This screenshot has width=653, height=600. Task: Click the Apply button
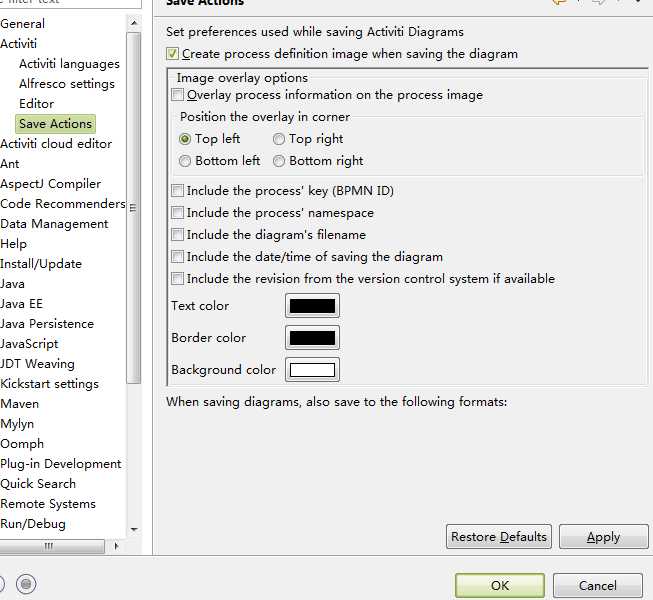point(603,537)
